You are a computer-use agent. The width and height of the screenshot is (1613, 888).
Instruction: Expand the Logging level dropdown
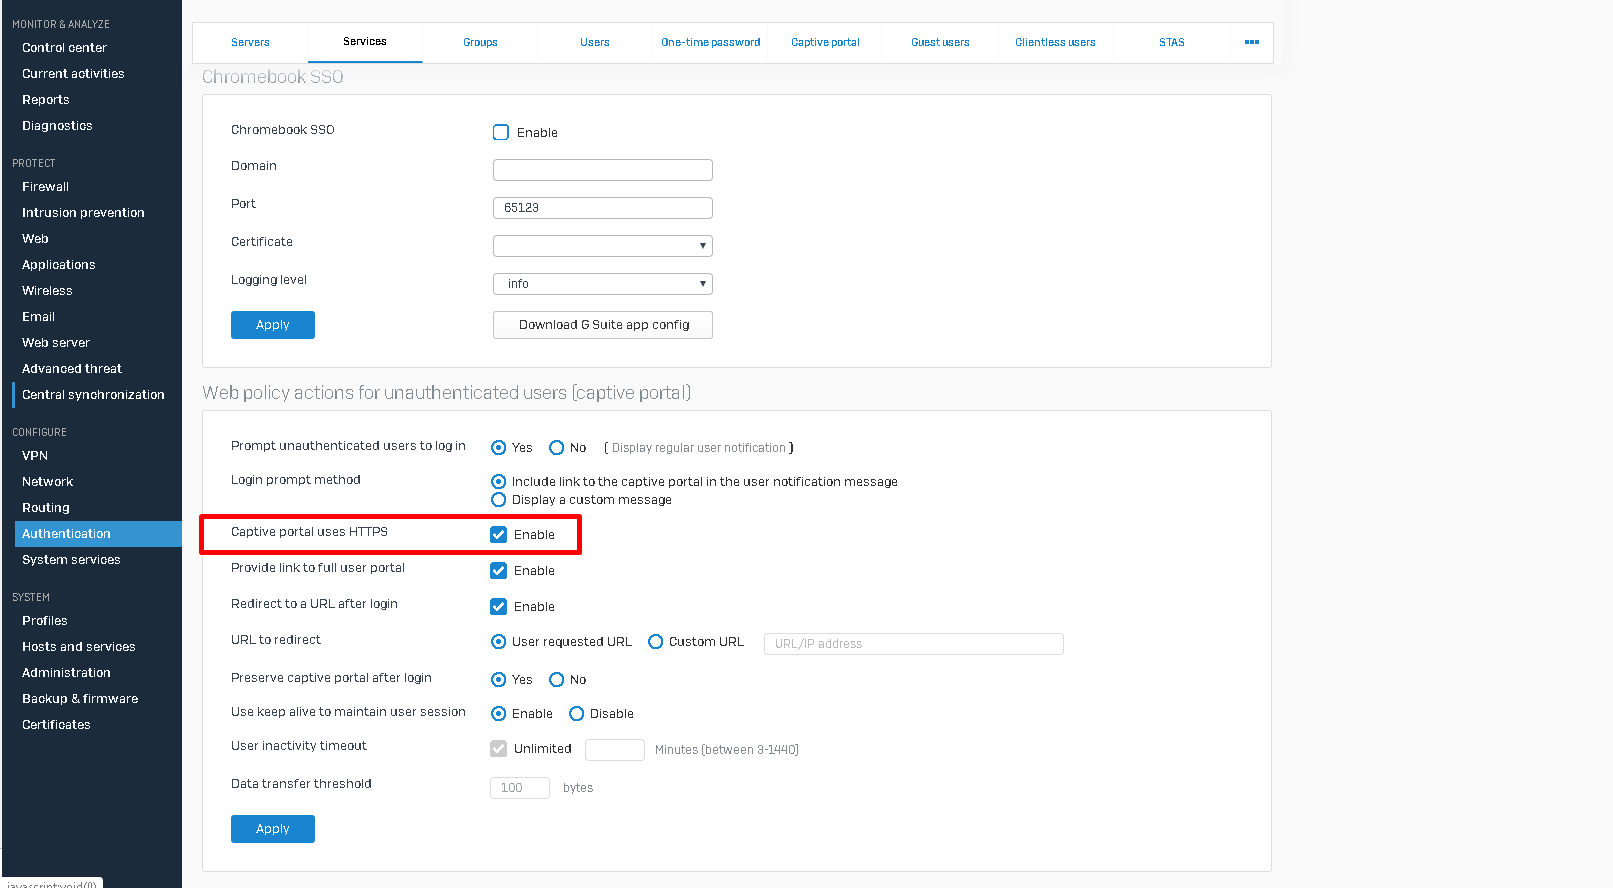(x=602, y=284)
